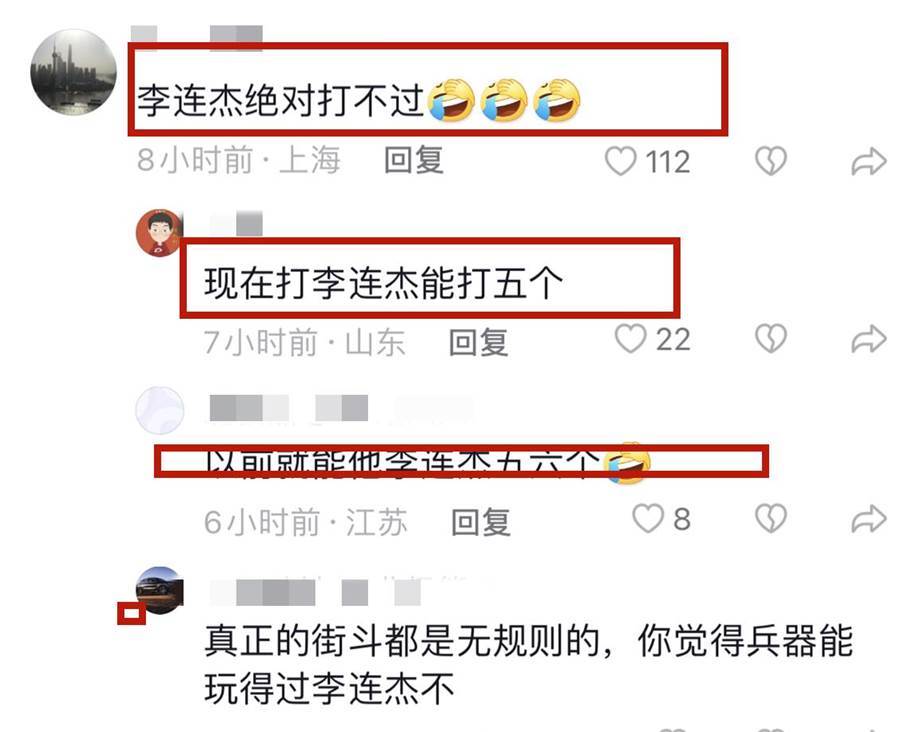The height and width of the screenshot is (732, 900).
Task: Open the cartoon boy avatar profile
Action: [x=159, y=233]
